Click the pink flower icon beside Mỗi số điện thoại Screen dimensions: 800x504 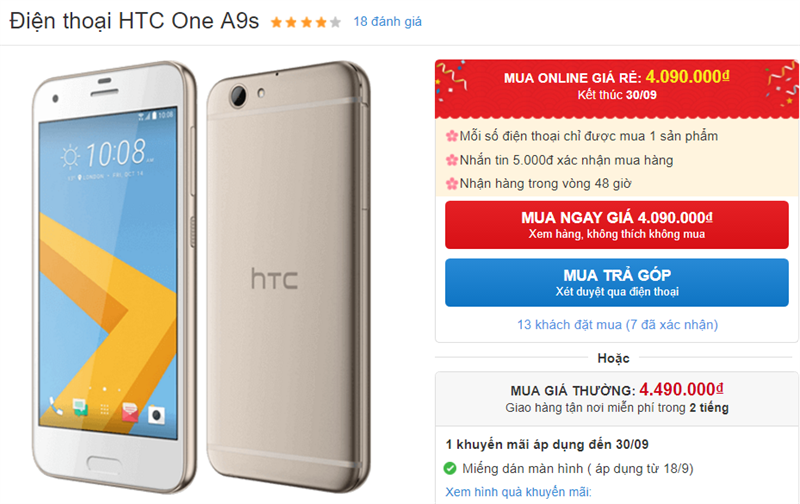tap(452, 136)
